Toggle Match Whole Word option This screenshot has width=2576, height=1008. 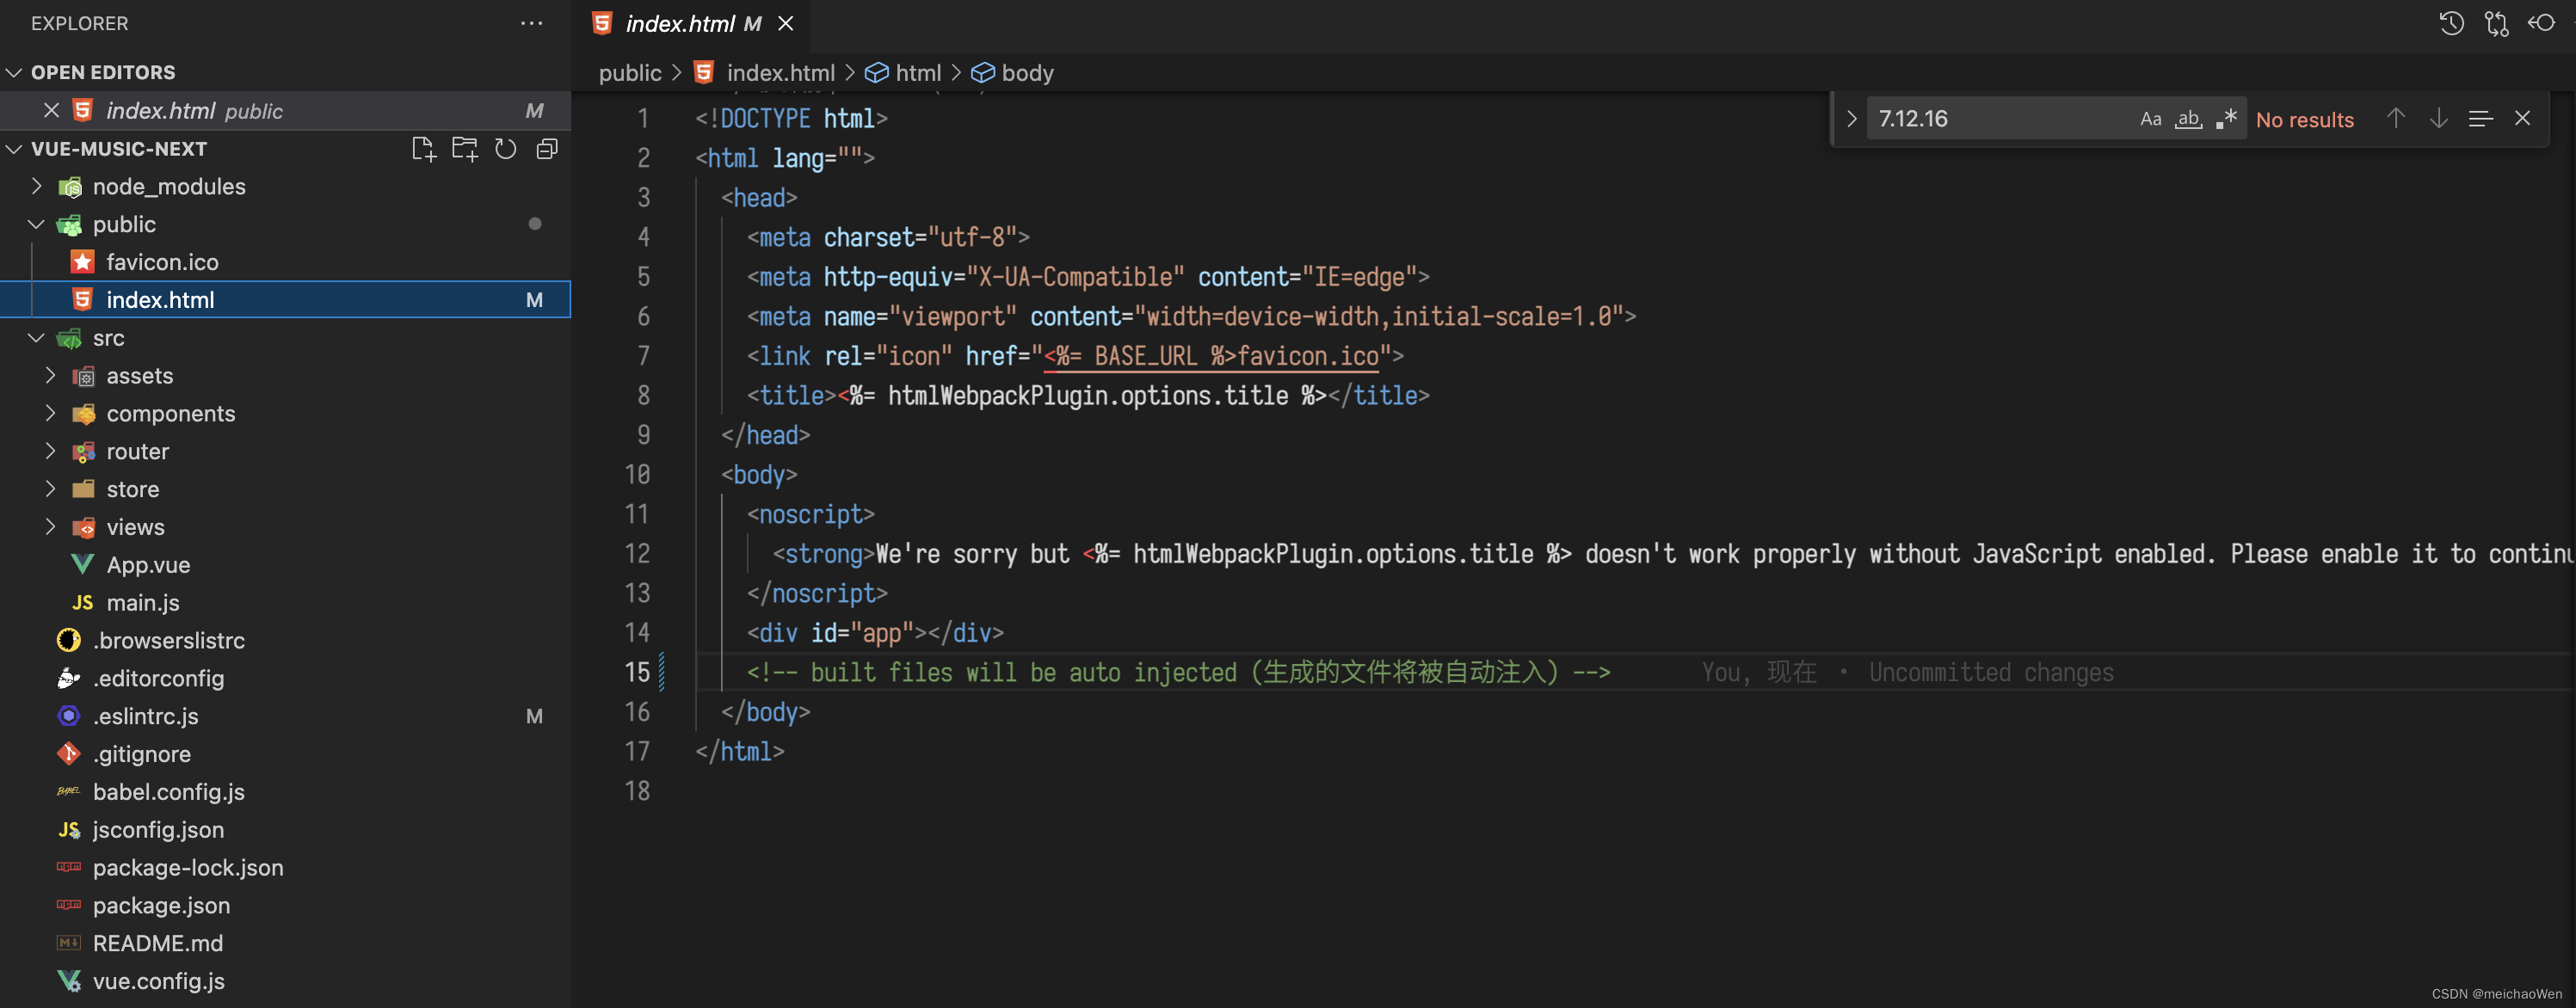(2188, 119)
